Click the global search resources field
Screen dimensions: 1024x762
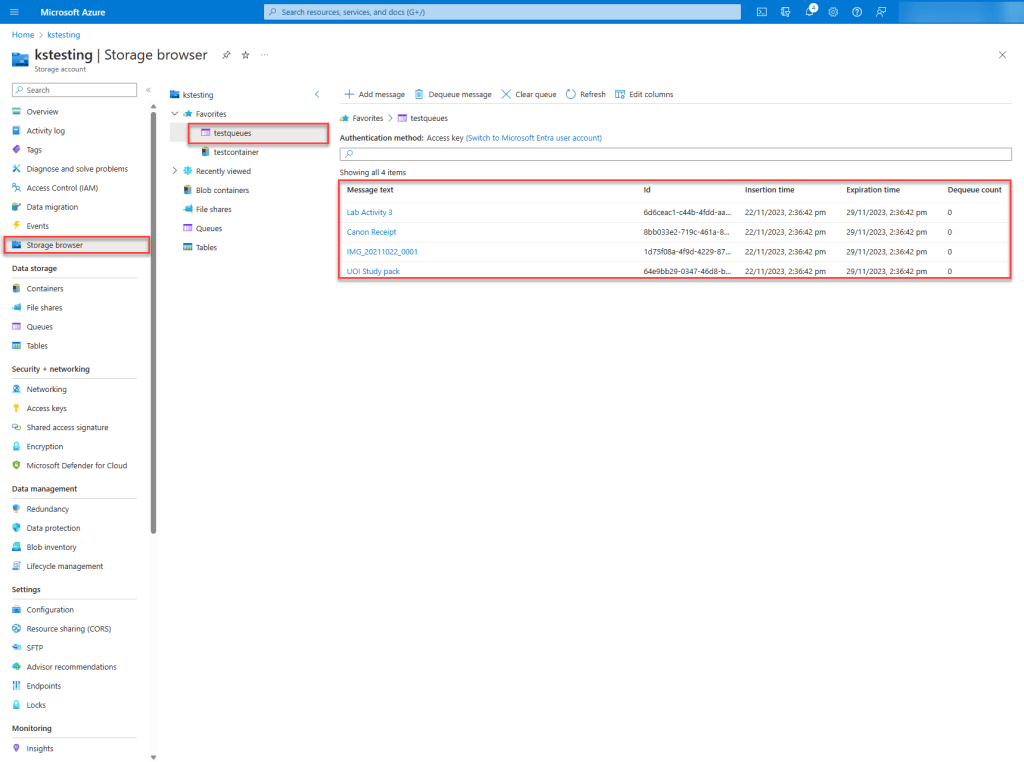click(x=502, y=12)
